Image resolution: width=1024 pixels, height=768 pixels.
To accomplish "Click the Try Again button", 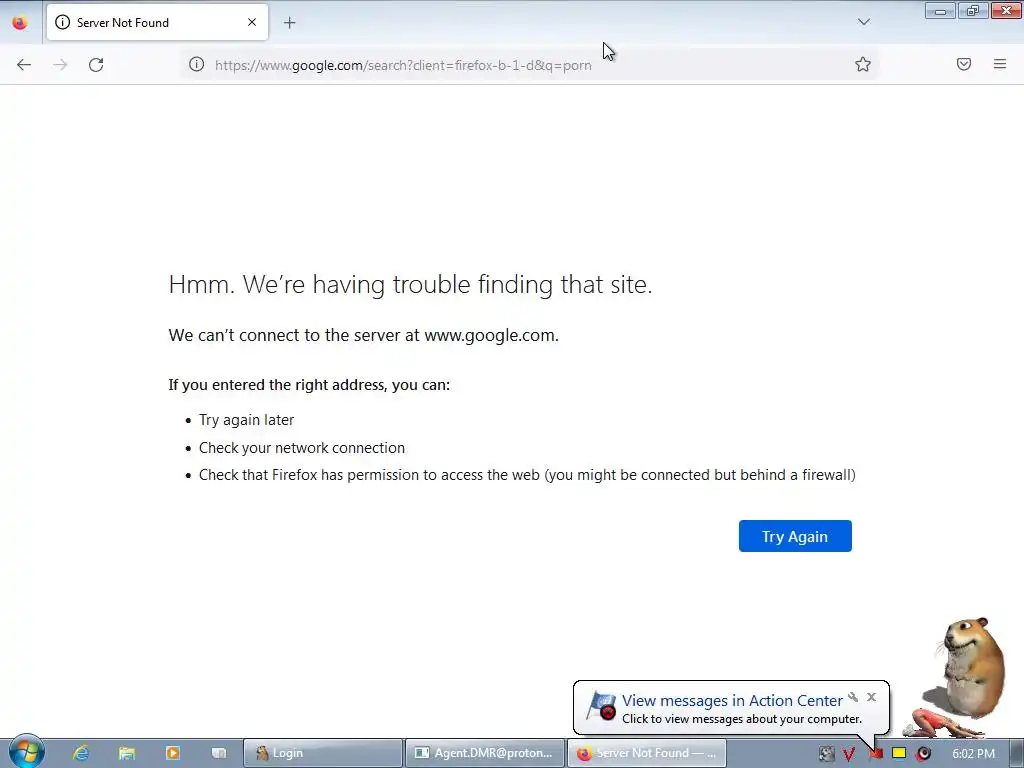I will pyautogui.click(x=795, y=536).
